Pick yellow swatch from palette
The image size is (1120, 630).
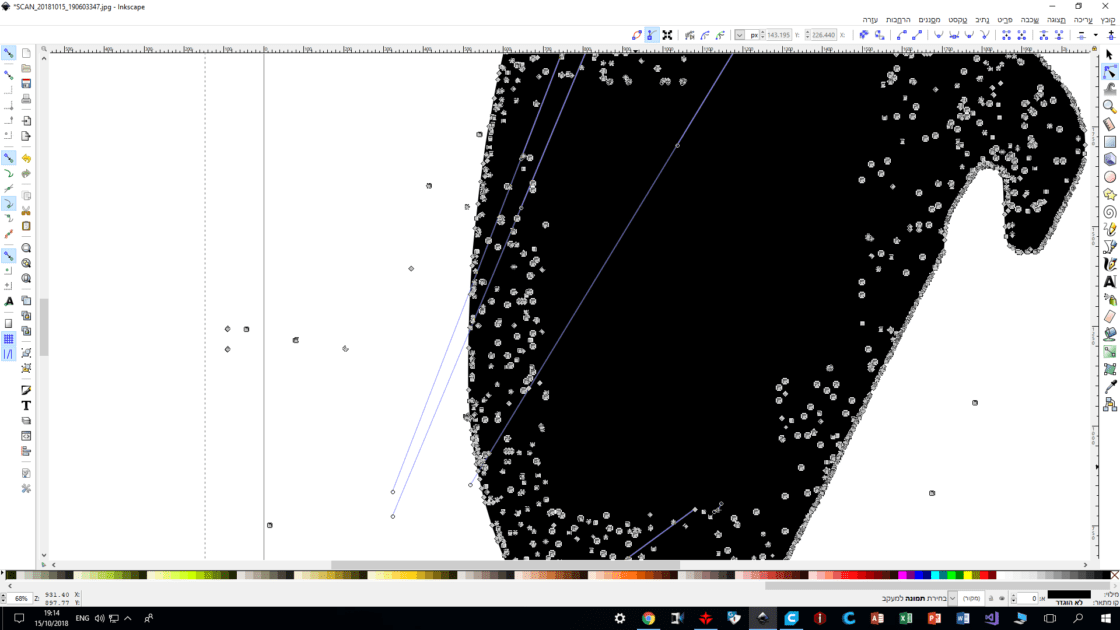point(968,575)
